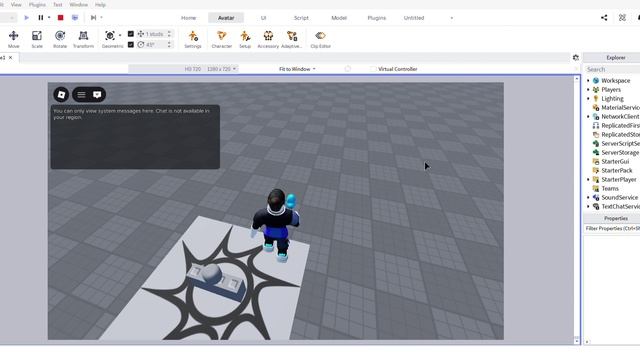
Task: Click the Geometric collision mode icon
Action: click(110, 36)
